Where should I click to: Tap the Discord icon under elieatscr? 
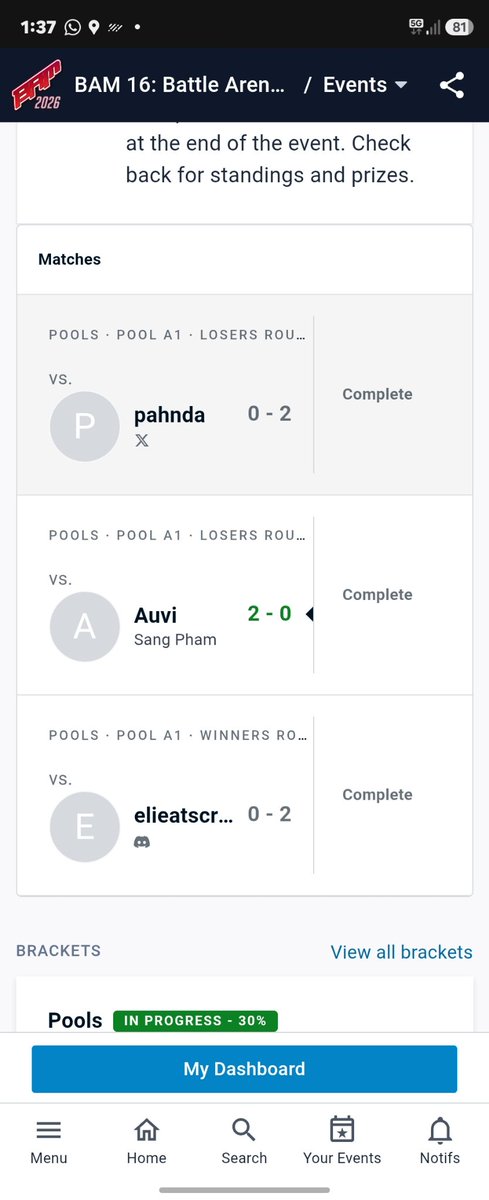pos(142,842)
